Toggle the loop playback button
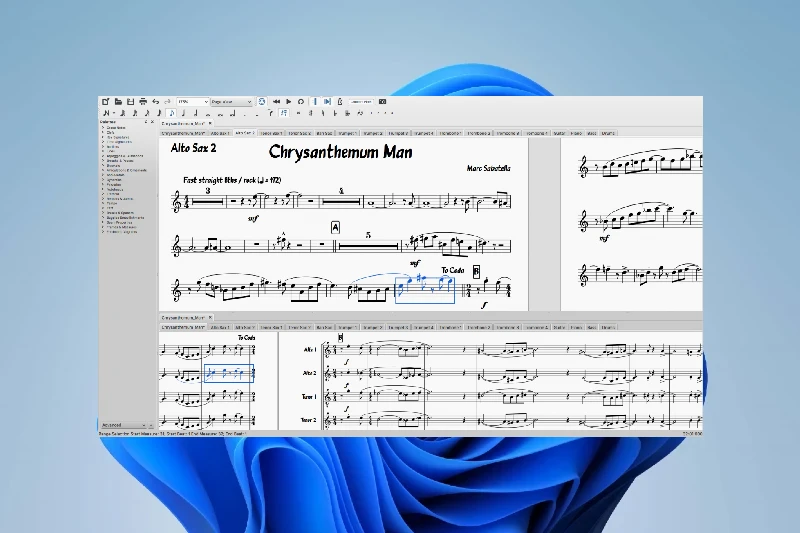Screen dimensions: 800x533 click(300, 102)
